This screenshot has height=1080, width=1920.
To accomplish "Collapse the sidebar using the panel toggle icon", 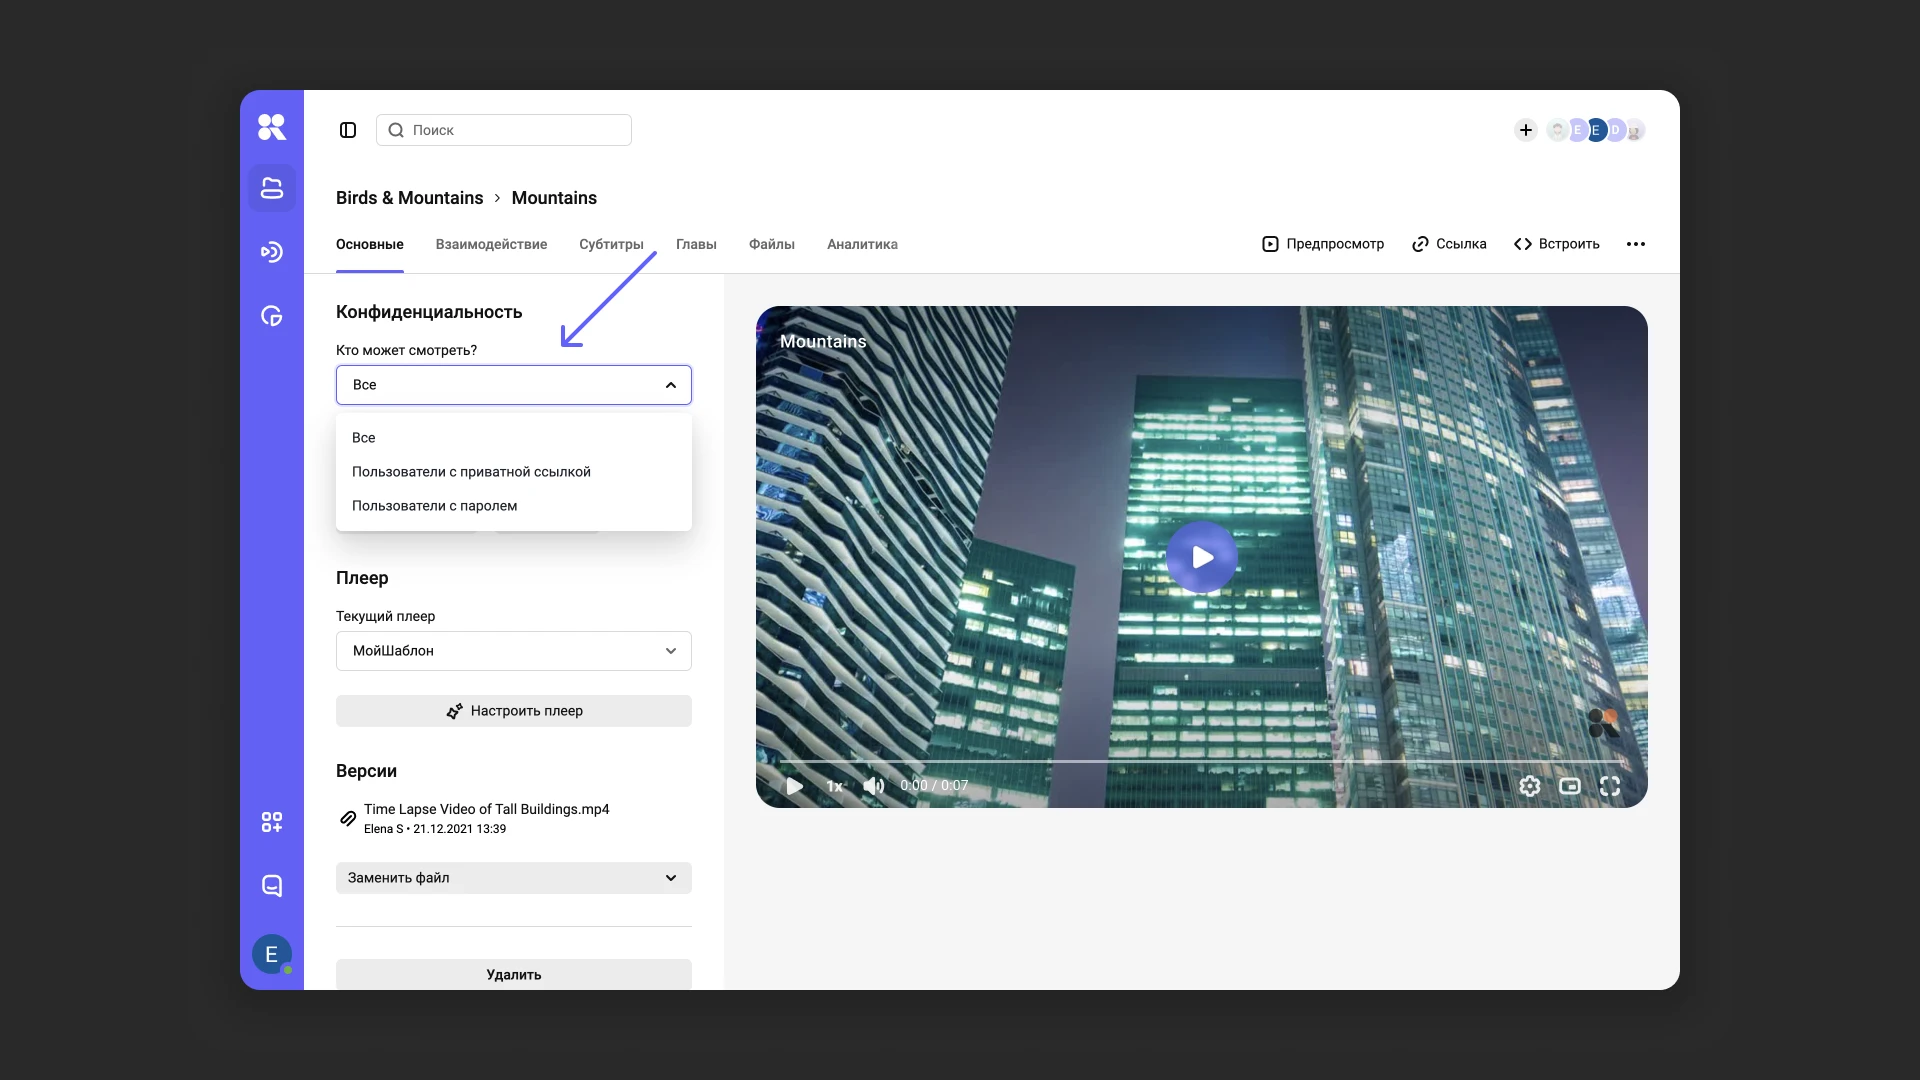I will pyautogui.click(x=348, y=130).
